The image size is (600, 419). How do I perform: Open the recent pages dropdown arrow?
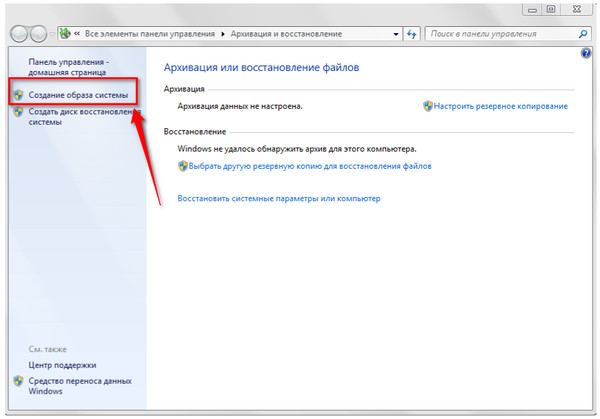pos(52,34)
